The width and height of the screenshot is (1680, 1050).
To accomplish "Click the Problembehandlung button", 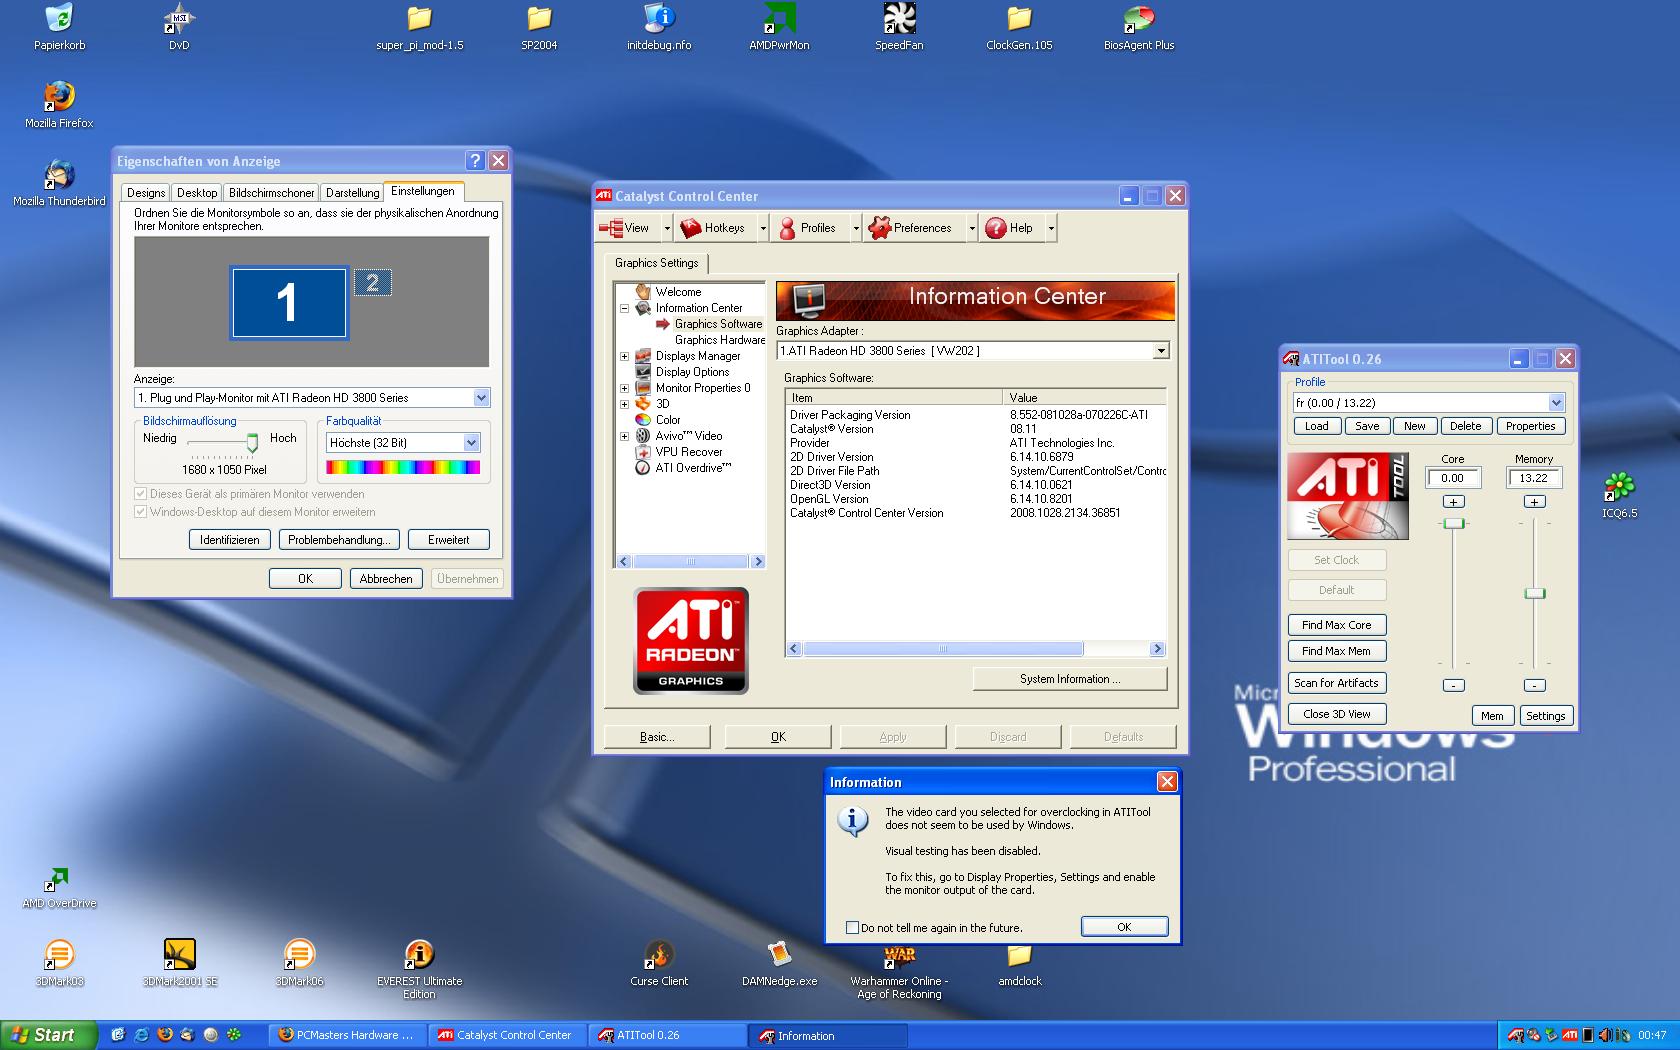I will pos(339,540).
